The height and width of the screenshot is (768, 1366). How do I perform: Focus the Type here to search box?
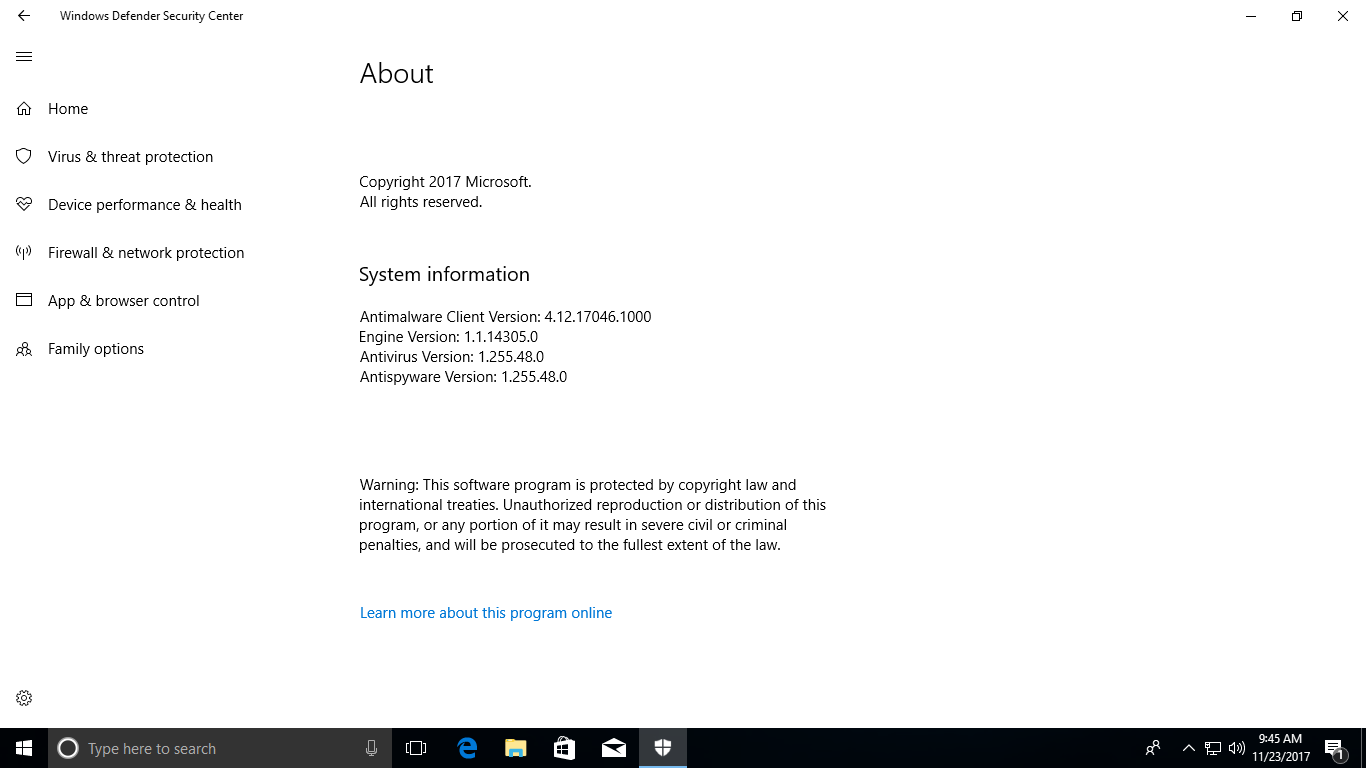click(220, 748)
